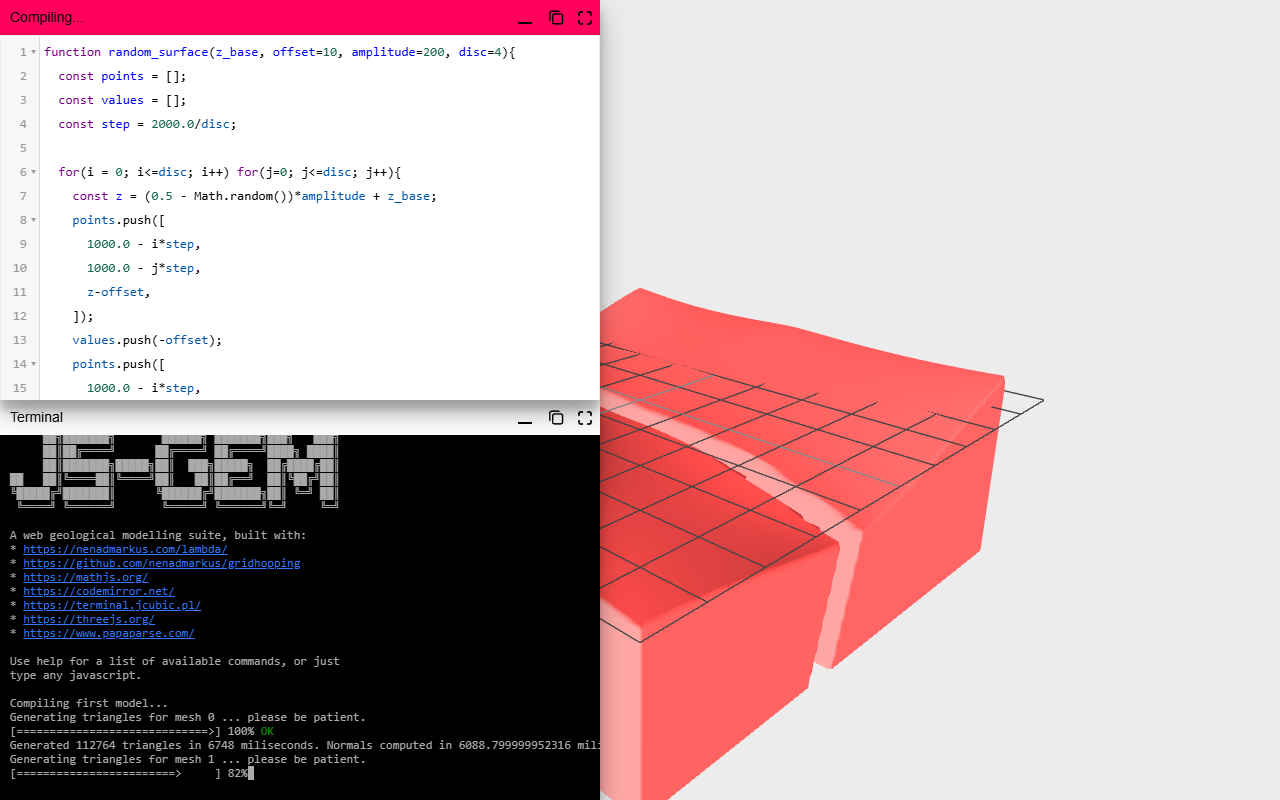
Task: Minimize the Compiling code editor panel
Action: pos(524,18)
